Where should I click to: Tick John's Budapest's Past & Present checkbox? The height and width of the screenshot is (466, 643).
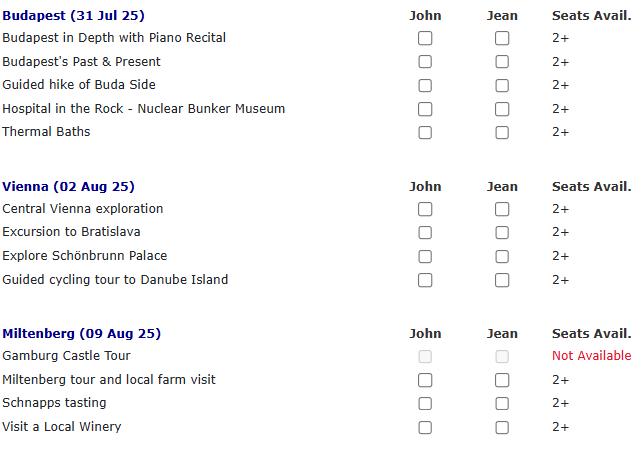tap(425, 62)
